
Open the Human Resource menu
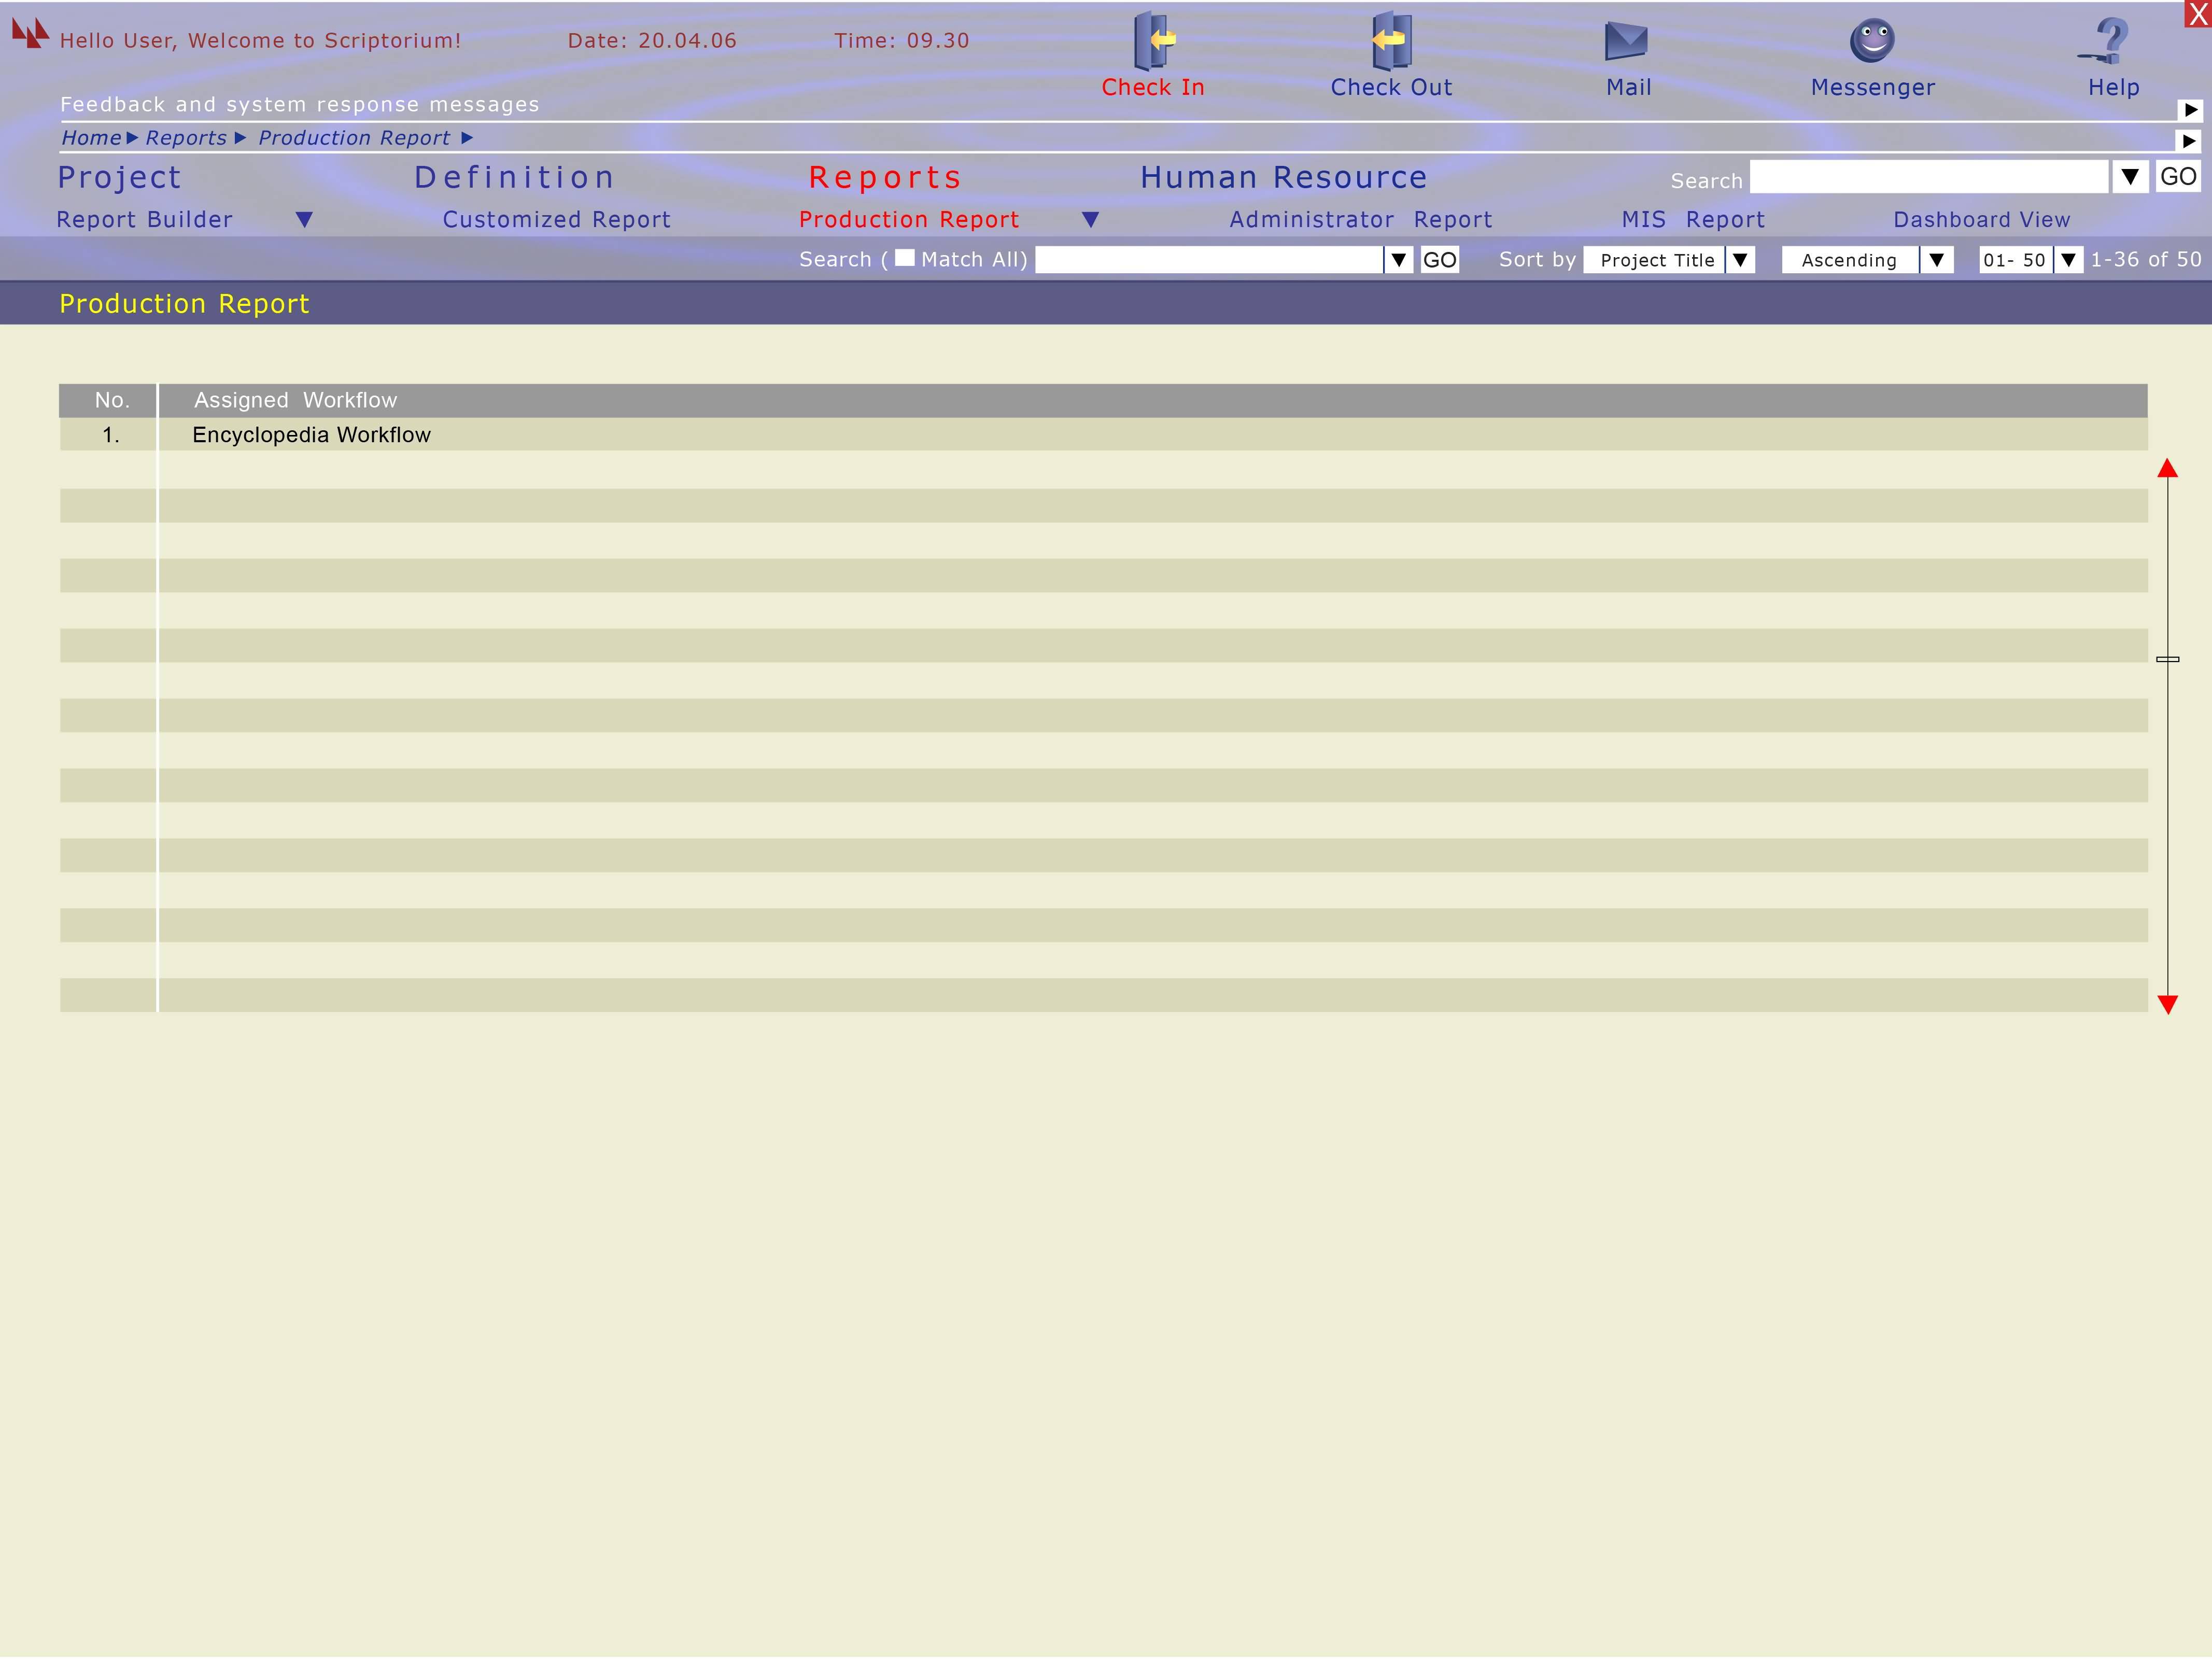coord(1283,177)
